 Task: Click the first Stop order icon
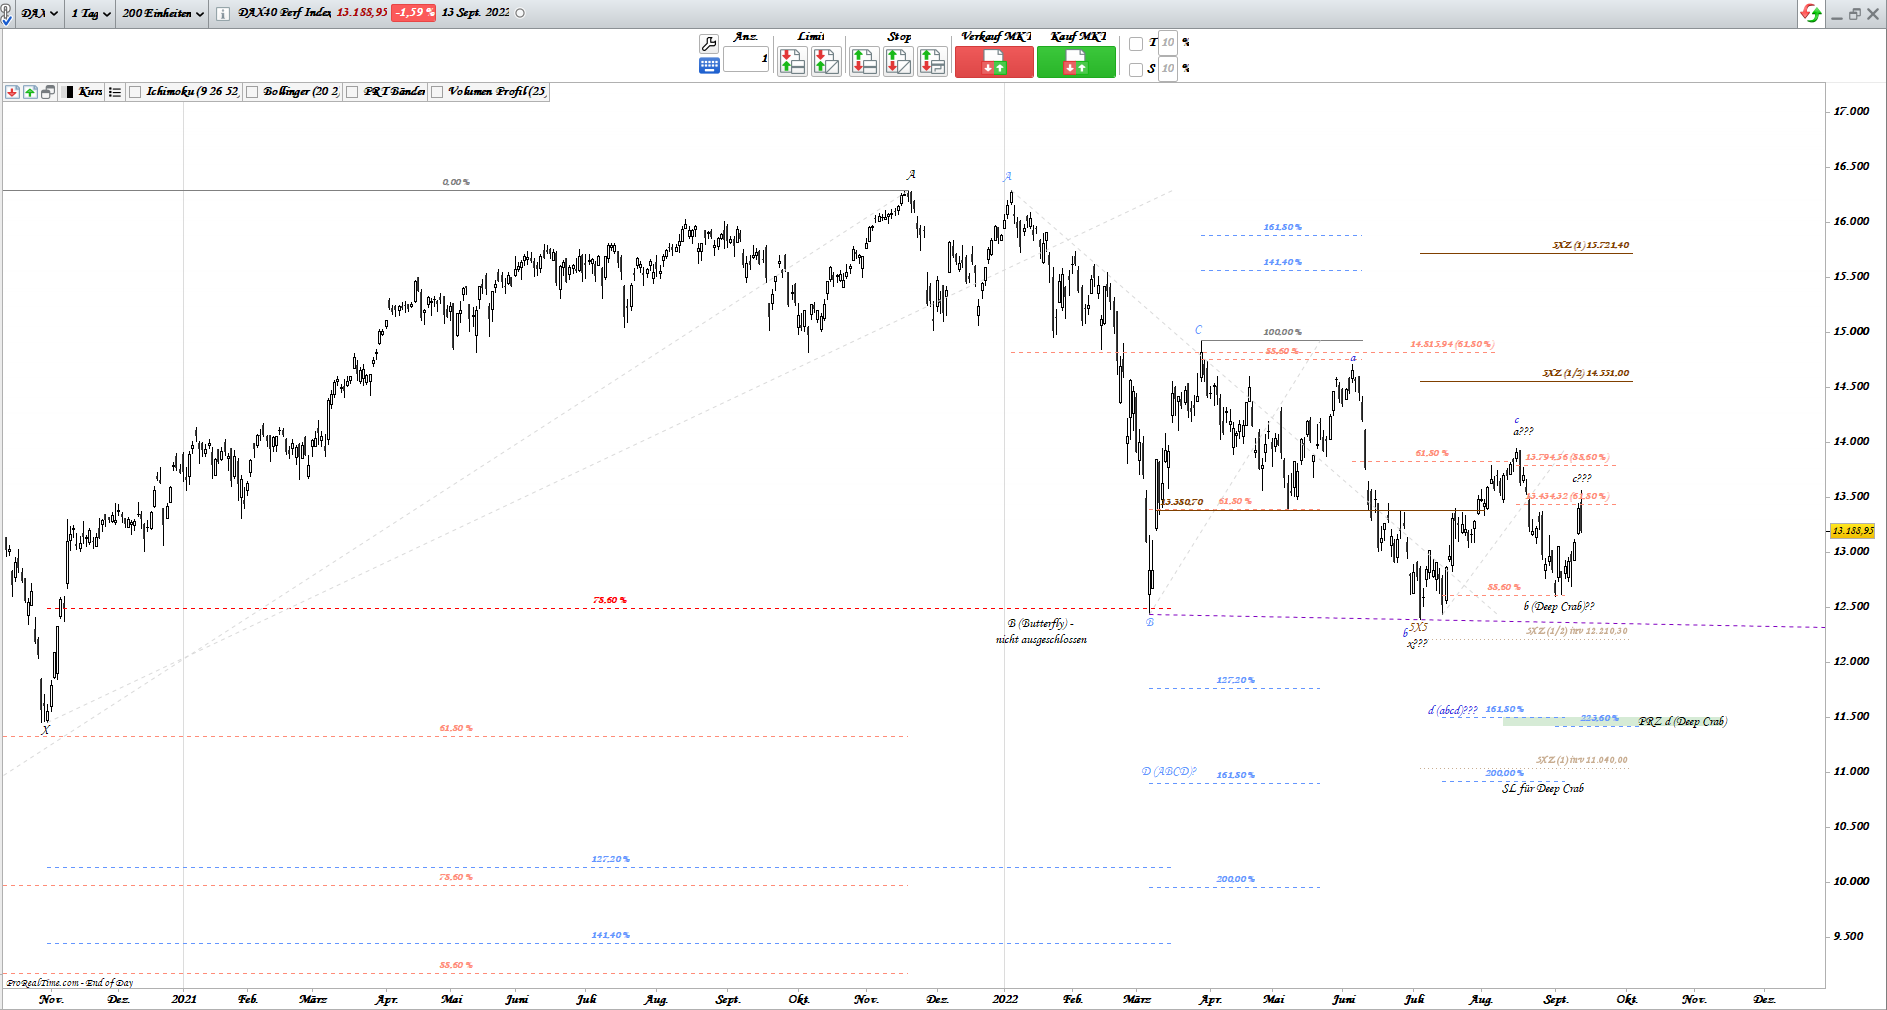[x=864, y=62]
